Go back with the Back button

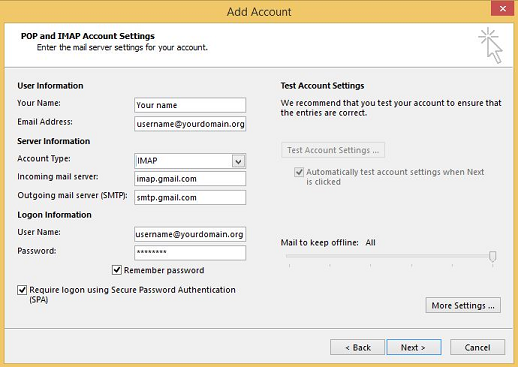(357, 347)
